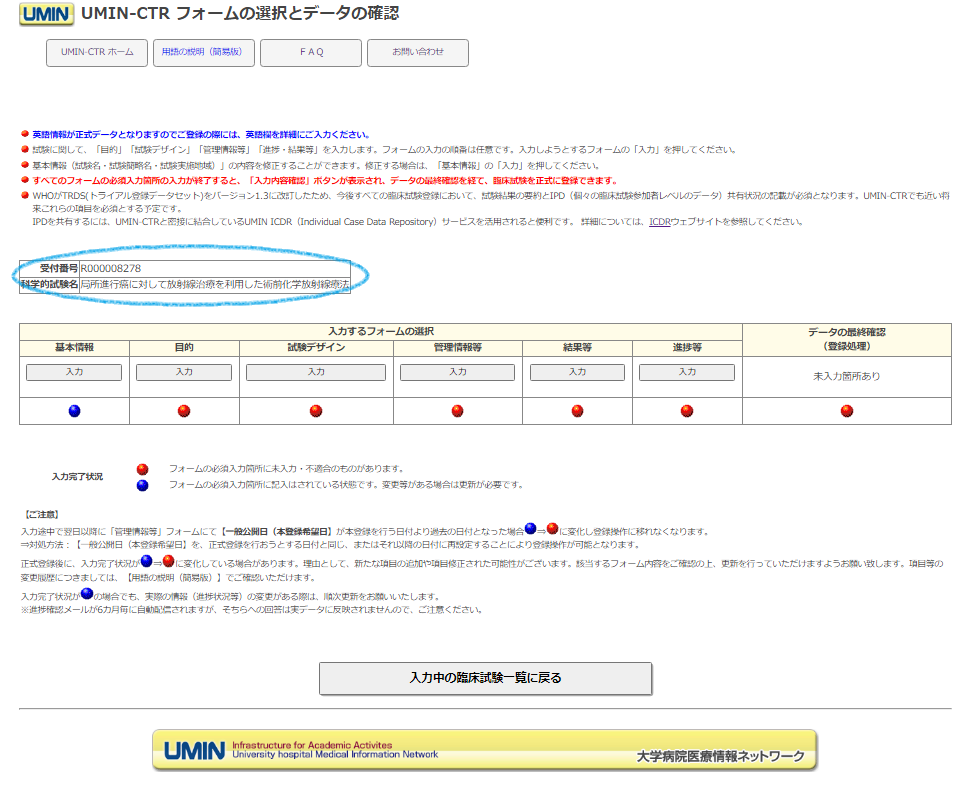
Task: Follow the ICDR website link
Action: click(x=659, y=222)
